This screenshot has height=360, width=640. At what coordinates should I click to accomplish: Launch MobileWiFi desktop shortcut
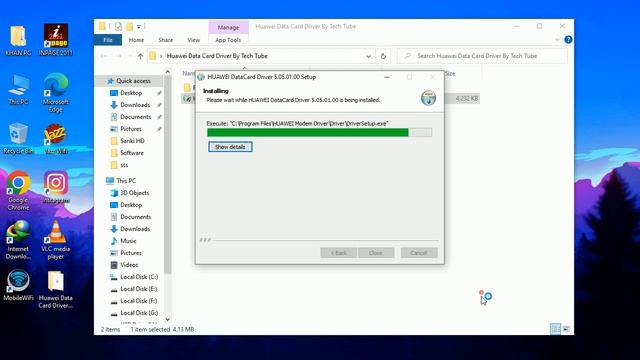tap(18, 286)
